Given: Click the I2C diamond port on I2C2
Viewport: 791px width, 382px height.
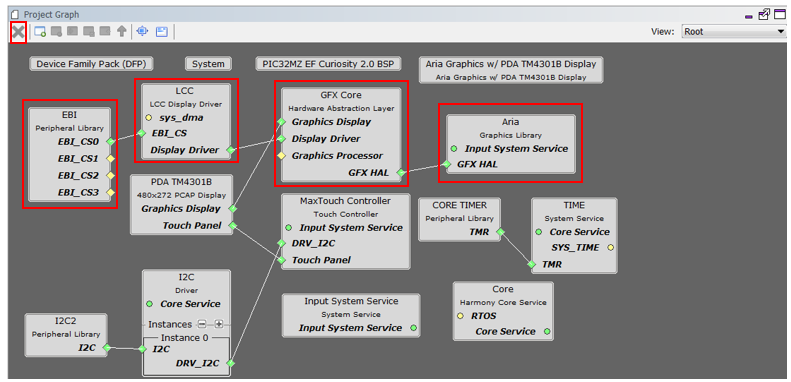Looking at the screenshot, I should click(x=106, y=348).
